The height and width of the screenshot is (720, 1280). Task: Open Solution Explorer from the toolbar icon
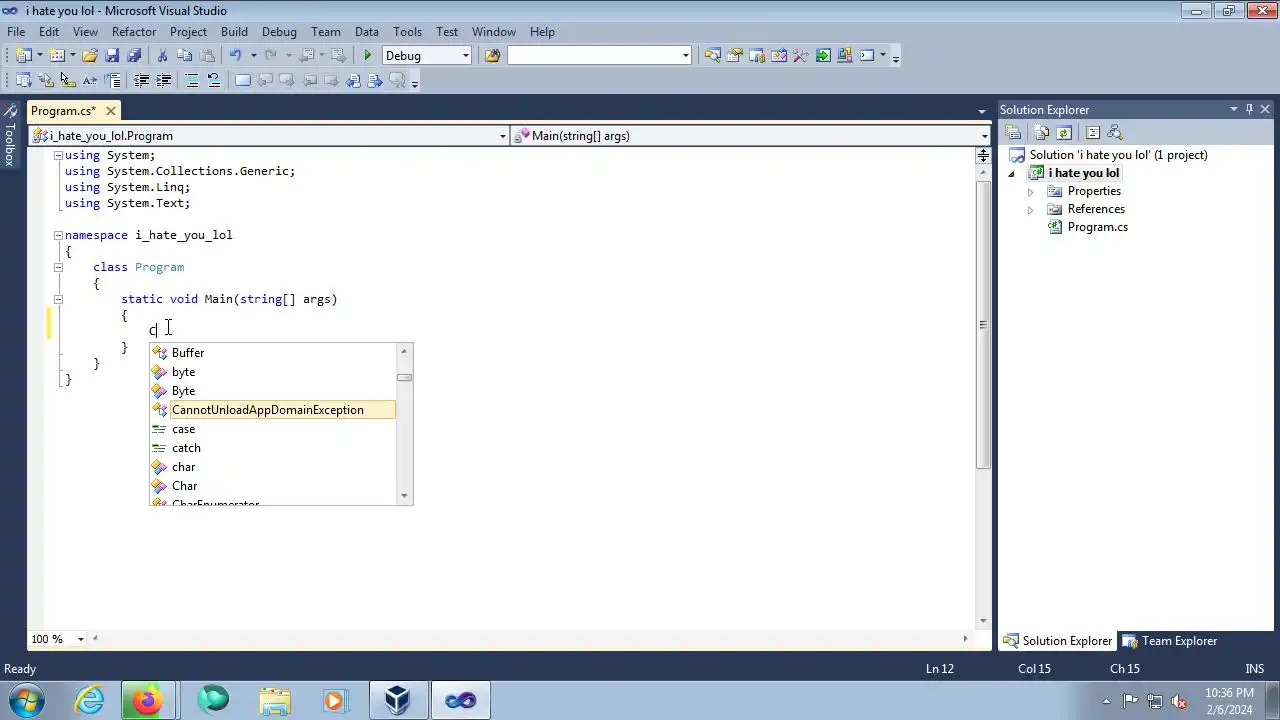712,56
